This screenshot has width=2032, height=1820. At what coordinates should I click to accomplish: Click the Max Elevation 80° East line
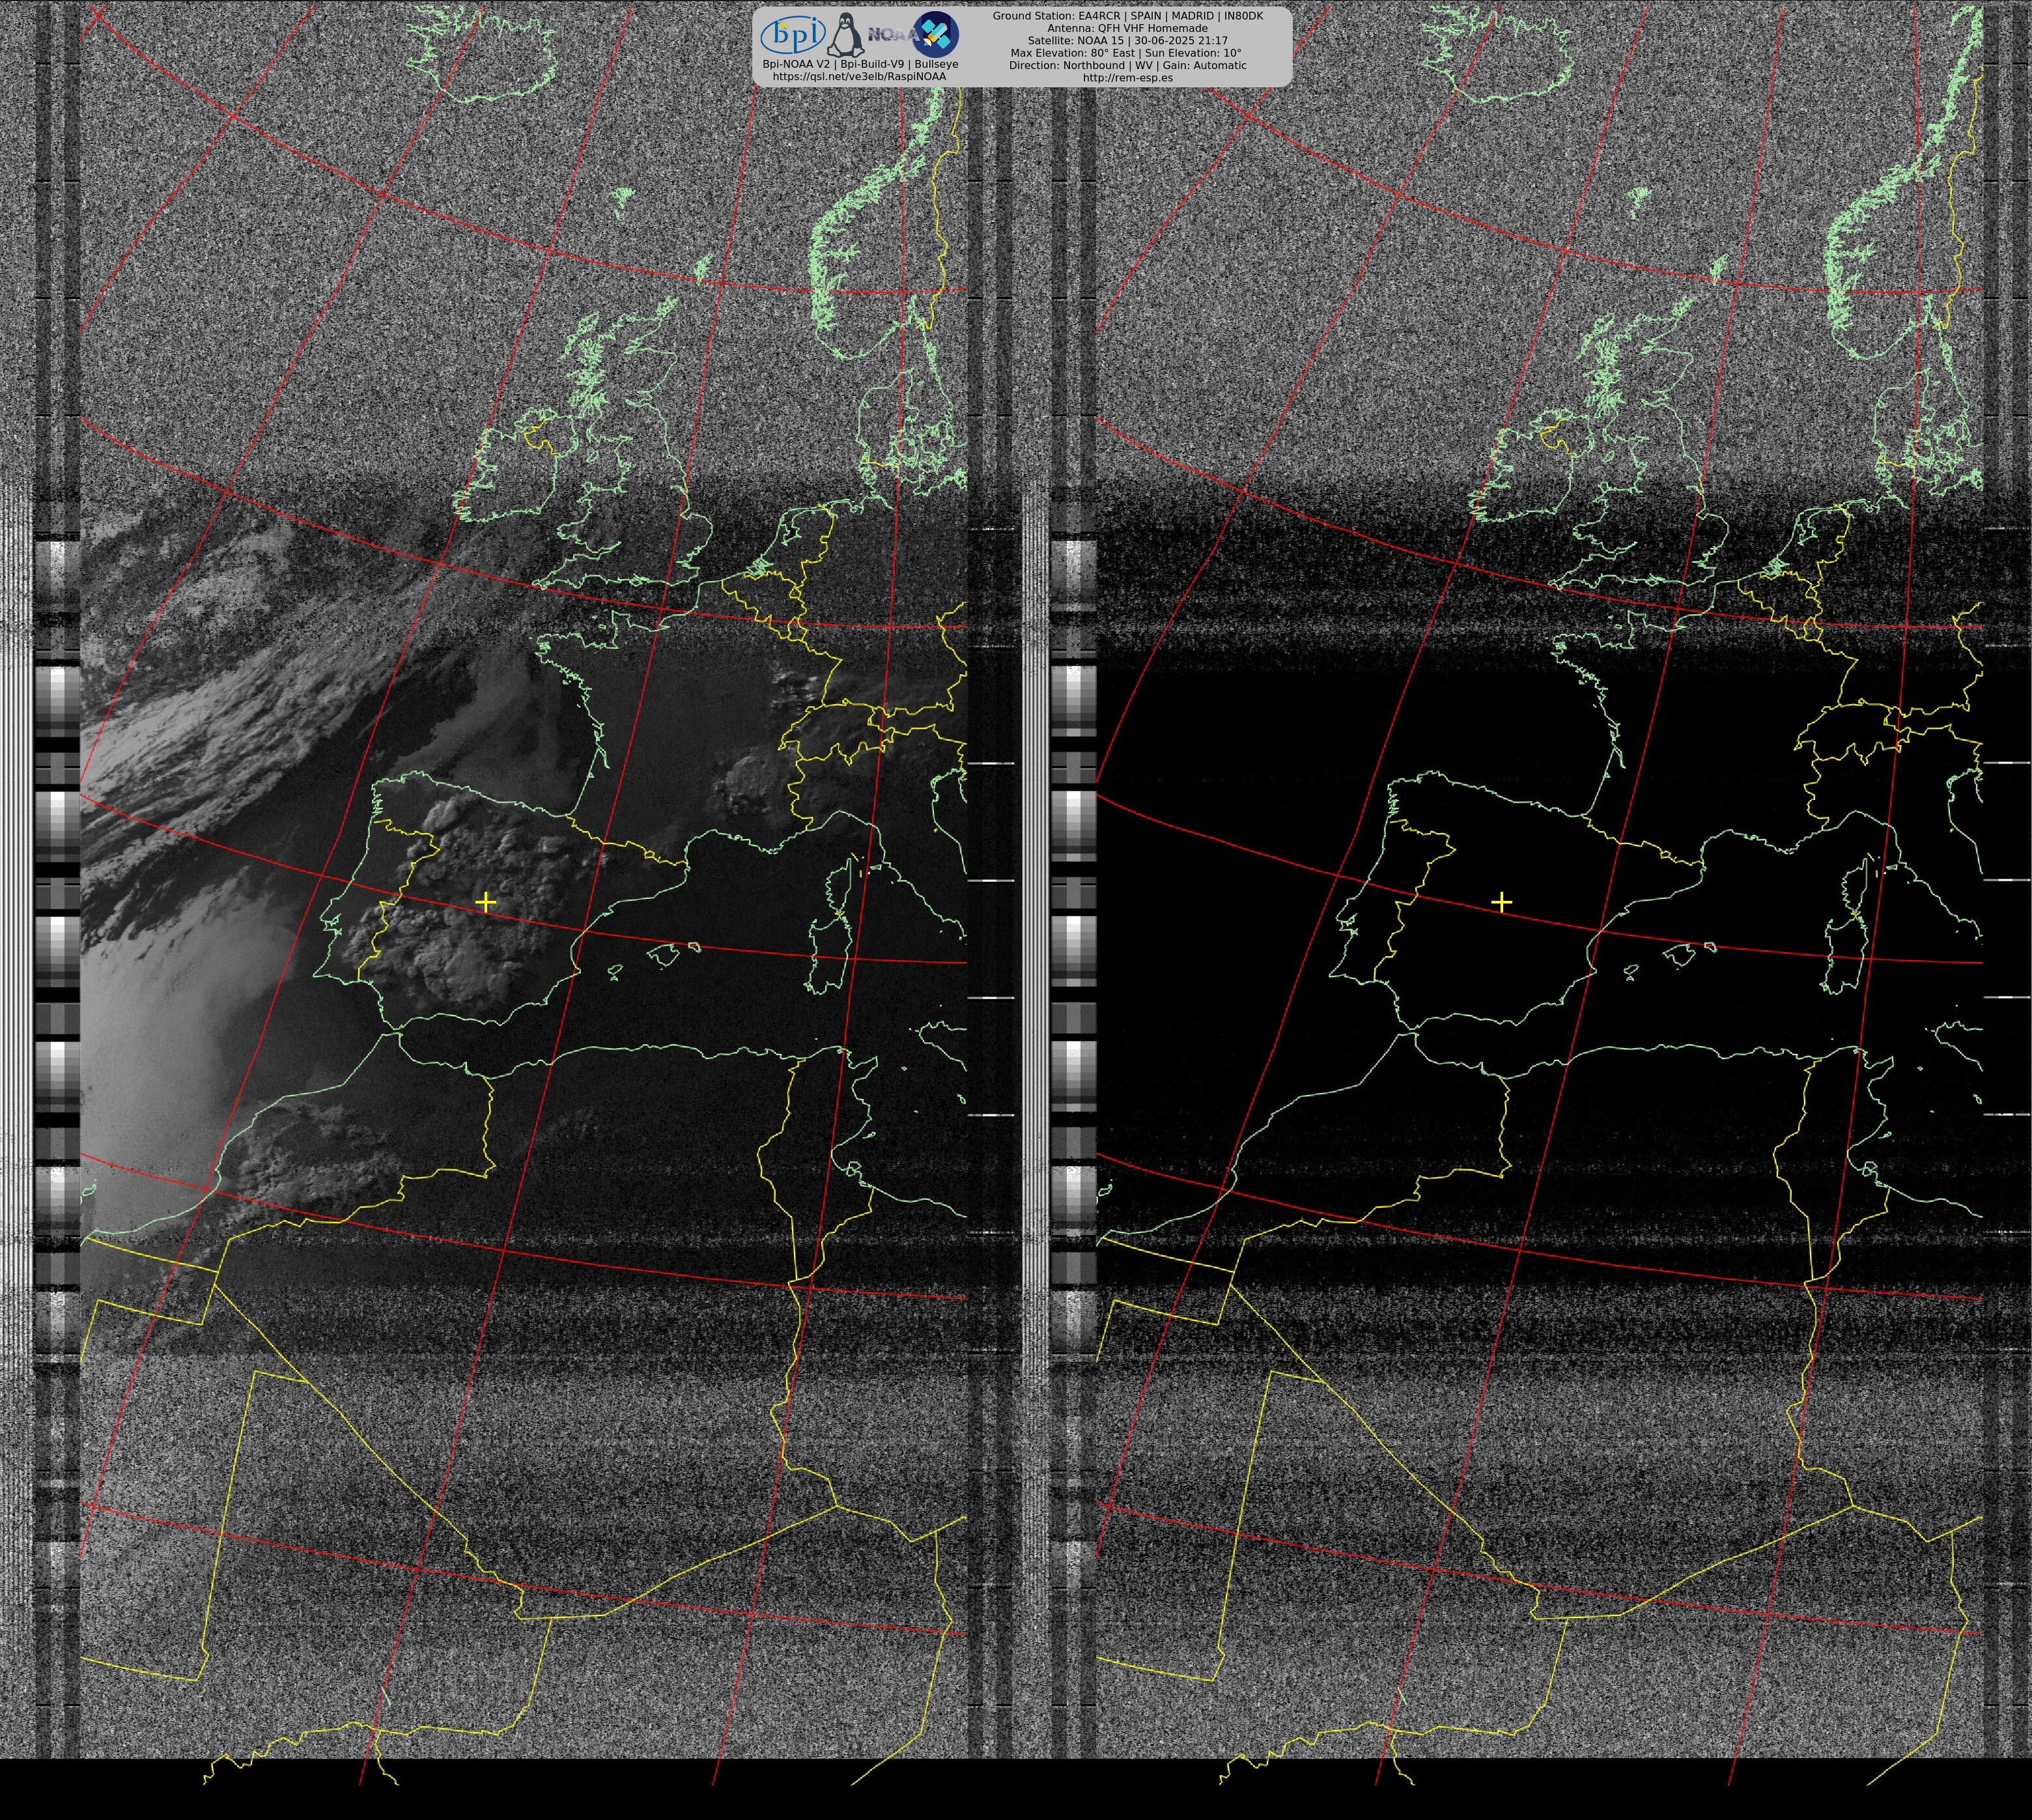pos(1127,53)
